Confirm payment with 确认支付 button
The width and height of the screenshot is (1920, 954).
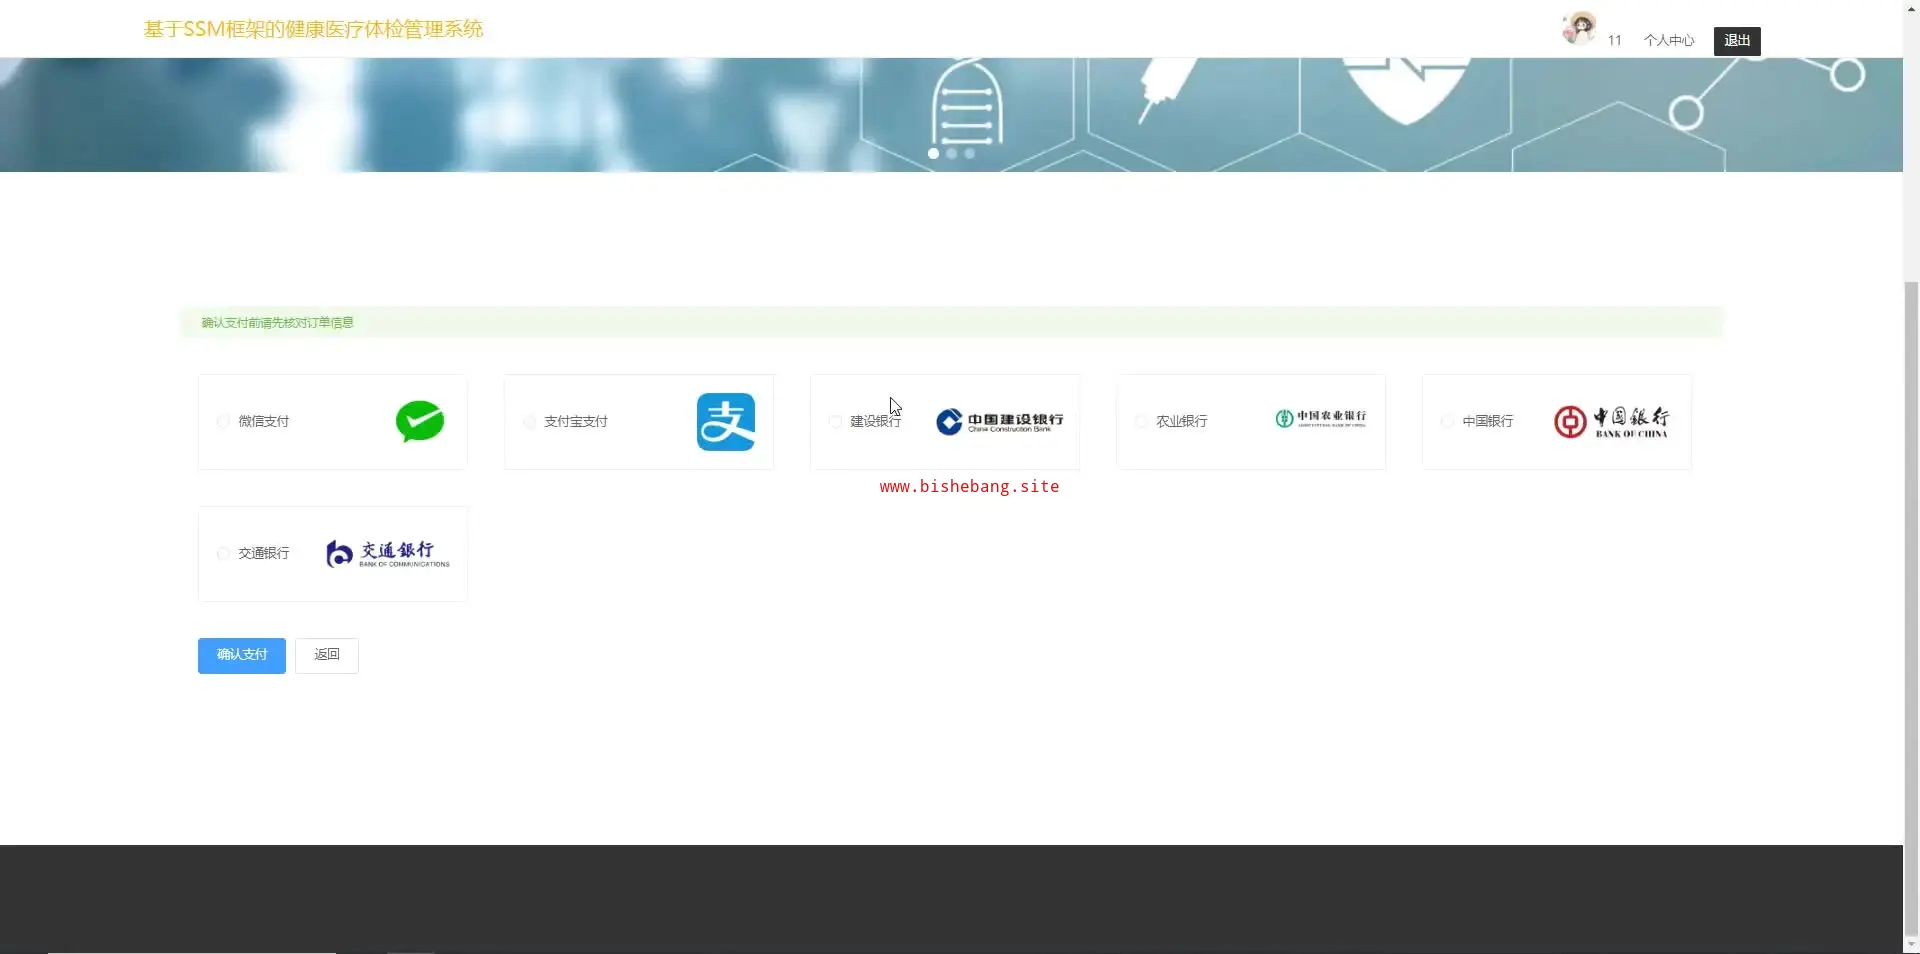pos(242,655)
